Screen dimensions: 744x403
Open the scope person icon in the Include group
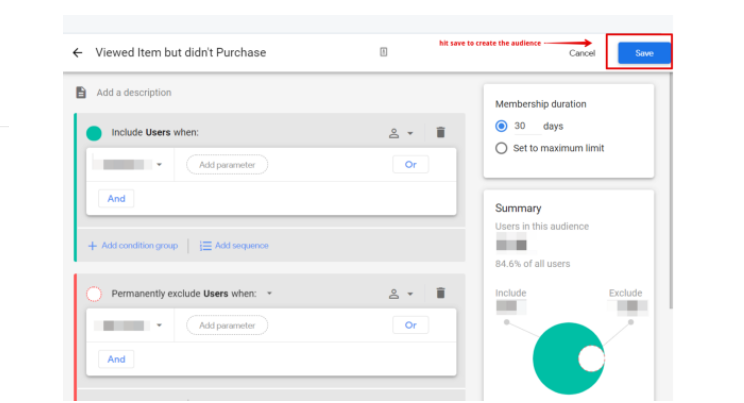coord(394,133)
